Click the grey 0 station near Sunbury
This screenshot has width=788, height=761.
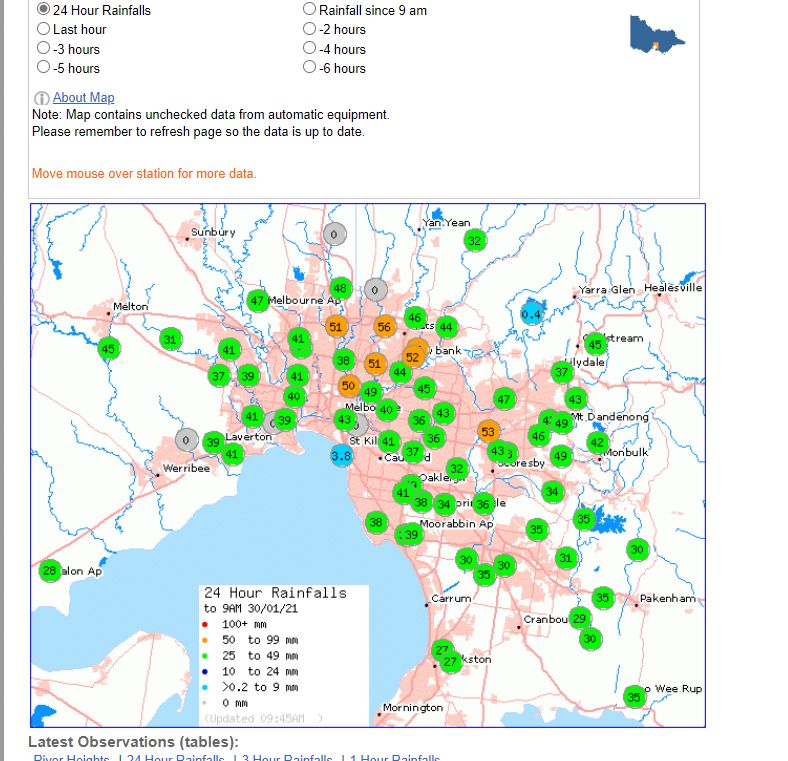(x=334, y=234)
